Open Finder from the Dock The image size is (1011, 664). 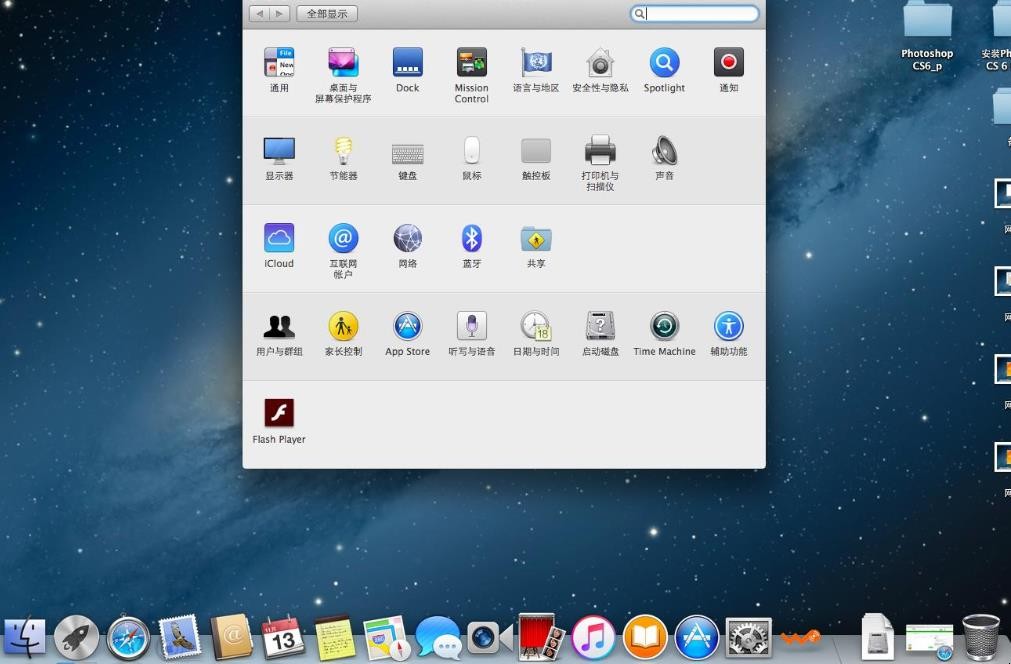coord(24,638)
